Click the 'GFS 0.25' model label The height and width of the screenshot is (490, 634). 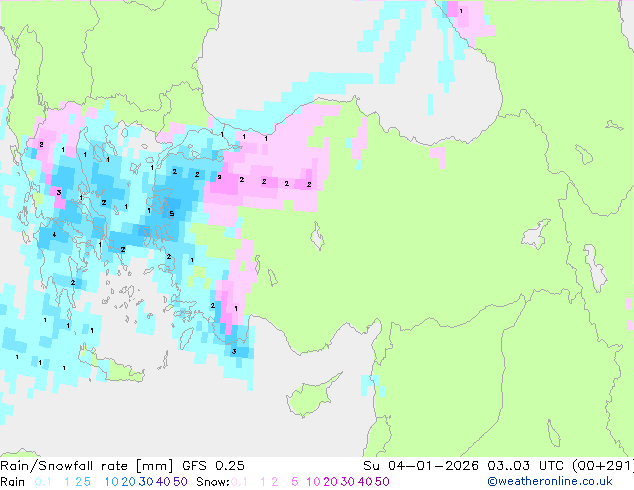point(213,466)
